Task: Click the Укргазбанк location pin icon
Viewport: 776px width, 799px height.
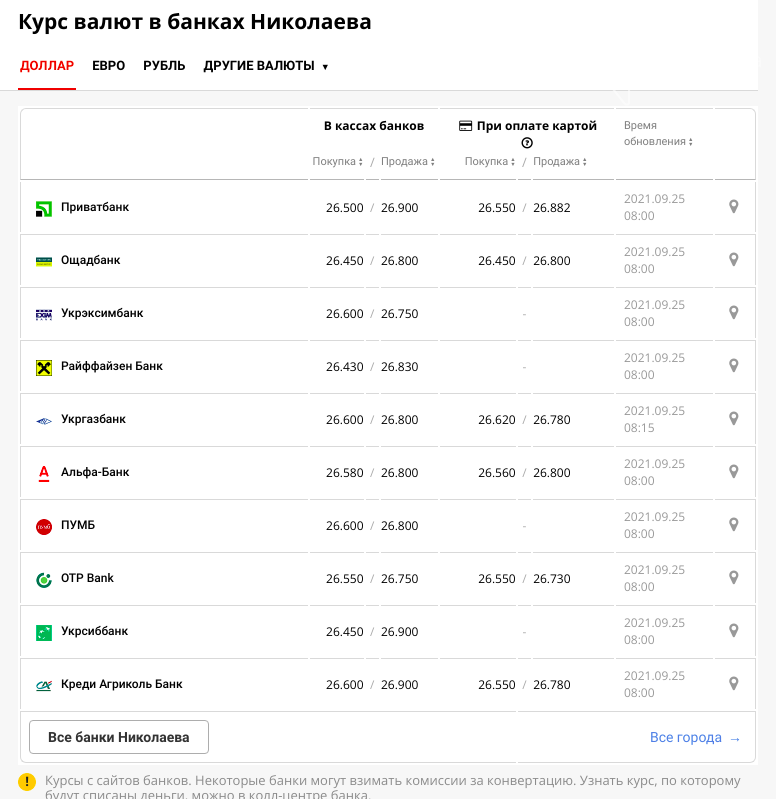Action: 733,419
